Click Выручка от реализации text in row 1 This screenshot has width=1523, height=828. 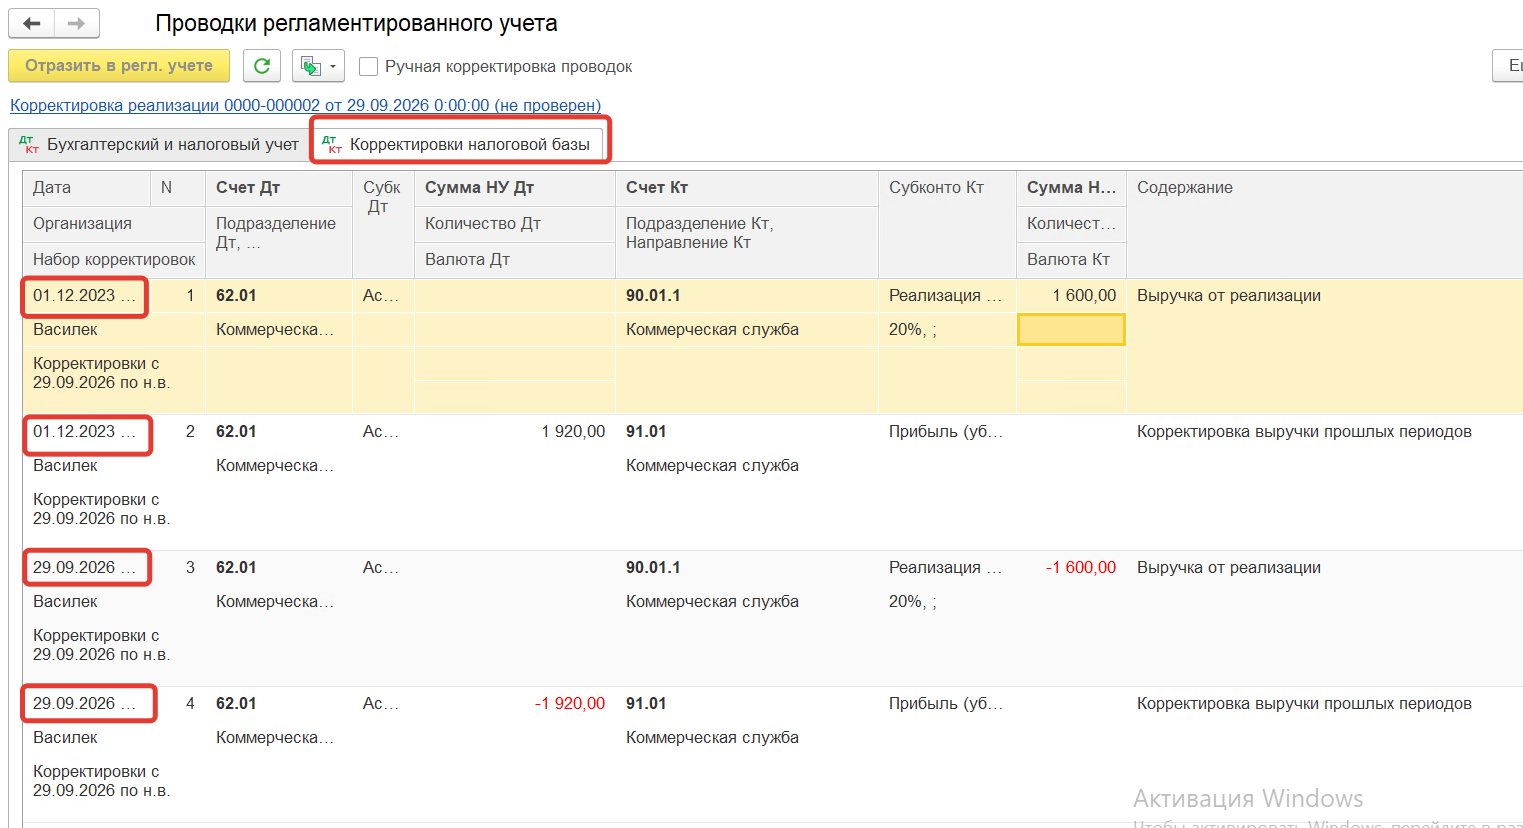[x=1229, y=295]
